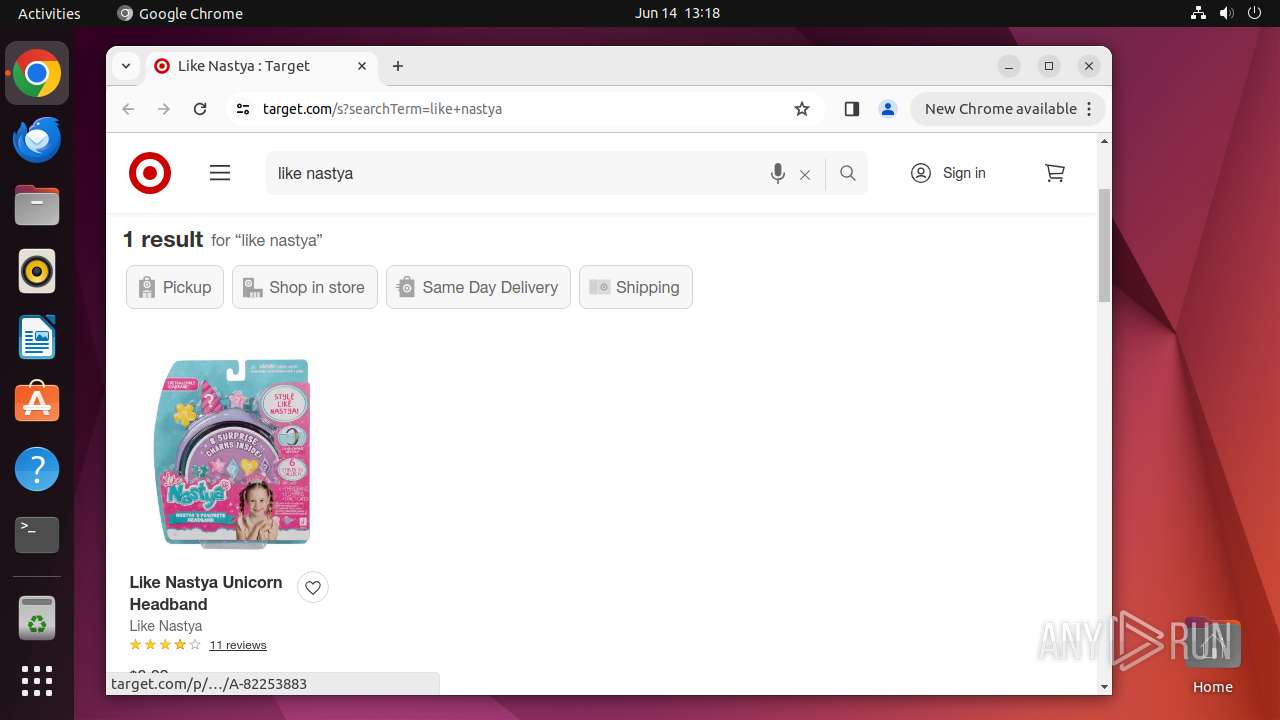Open the hamburger categories menu
This screenshot has width=1280, height=720.
pyautogui.click(x=220, y=173)
